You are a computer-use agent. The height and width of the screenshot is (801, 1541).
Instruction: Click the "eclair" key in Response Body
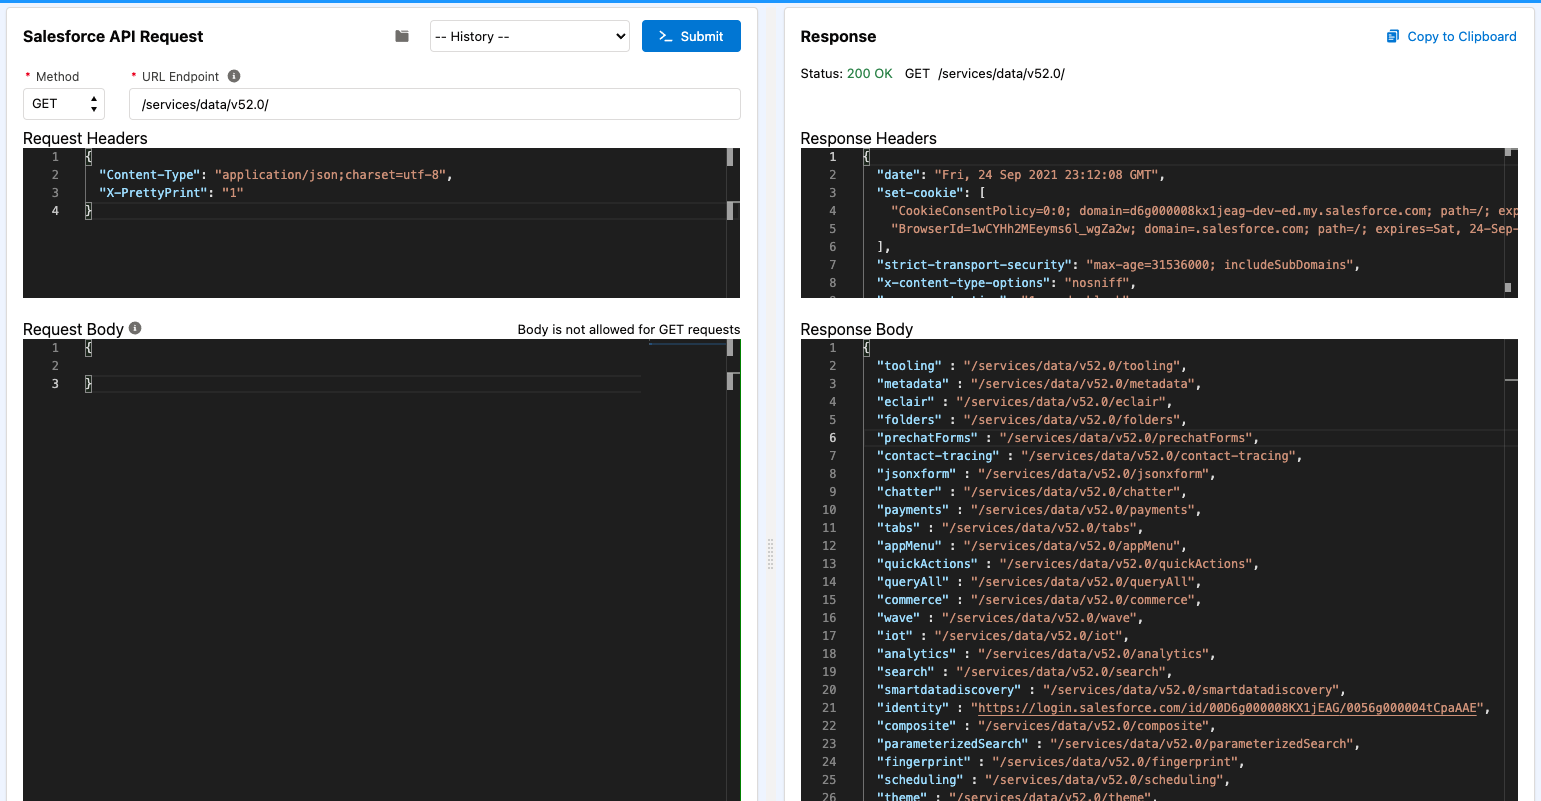point(906,402)
